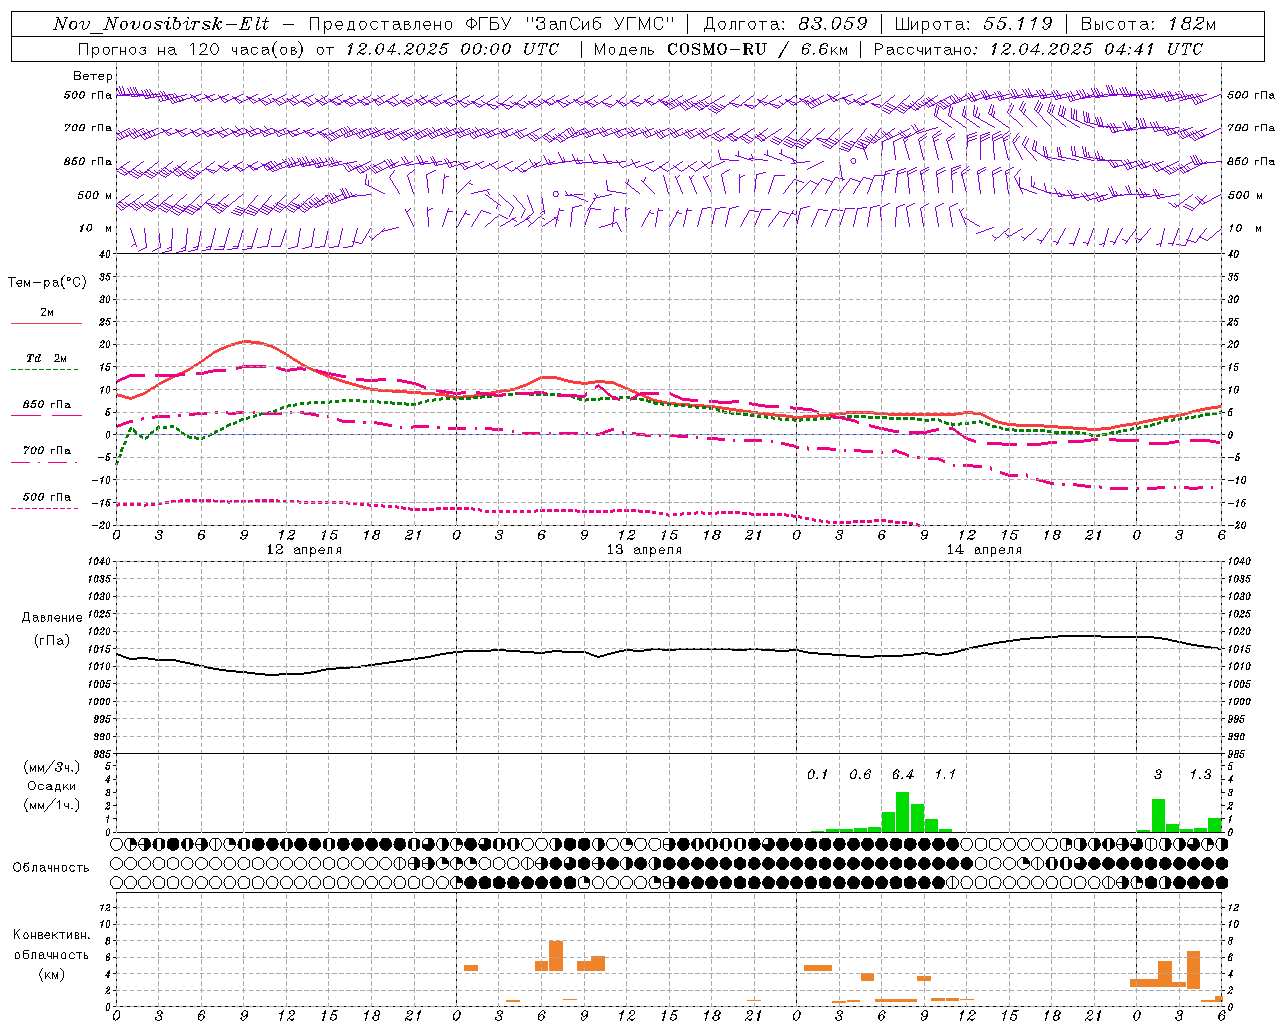
Task: Click the black surface pressure curve
Action: pos(668,650)
